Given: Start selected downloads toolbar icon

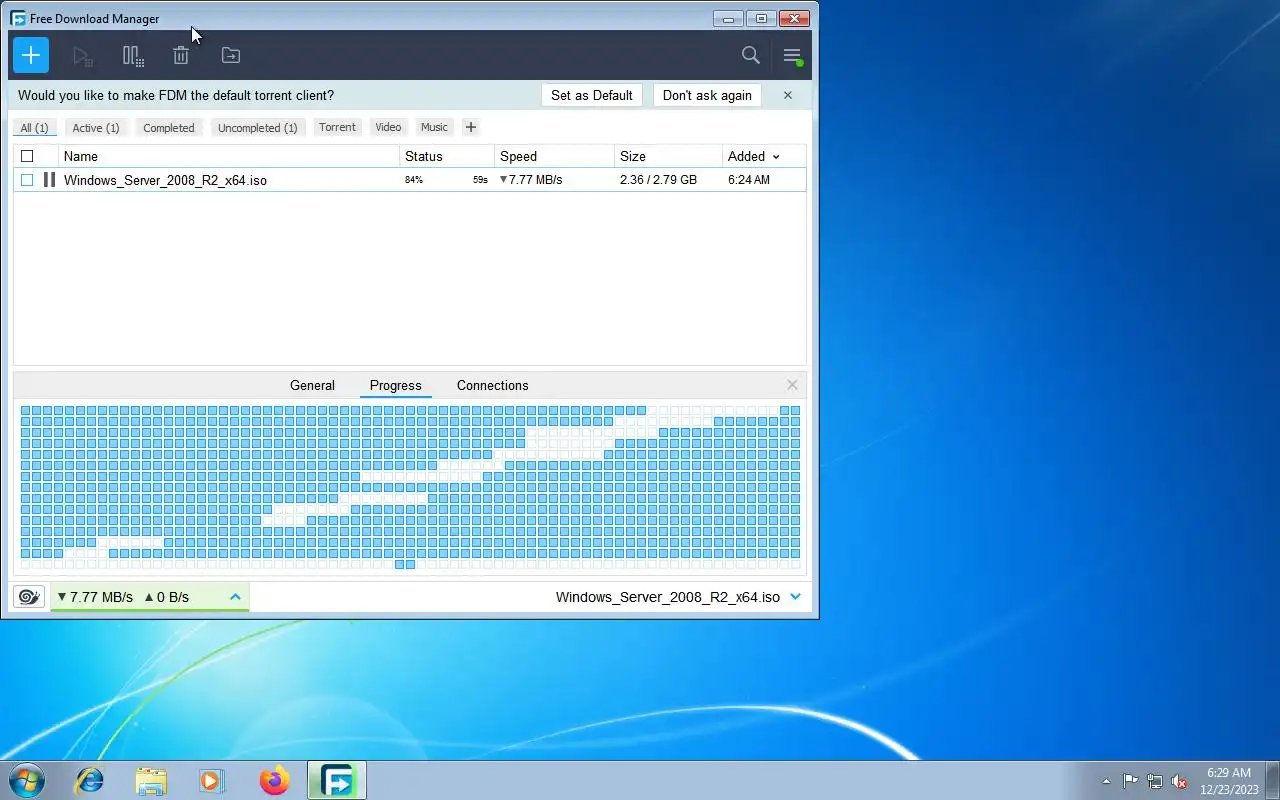Looking at the screenshot, I should [83, 56].
